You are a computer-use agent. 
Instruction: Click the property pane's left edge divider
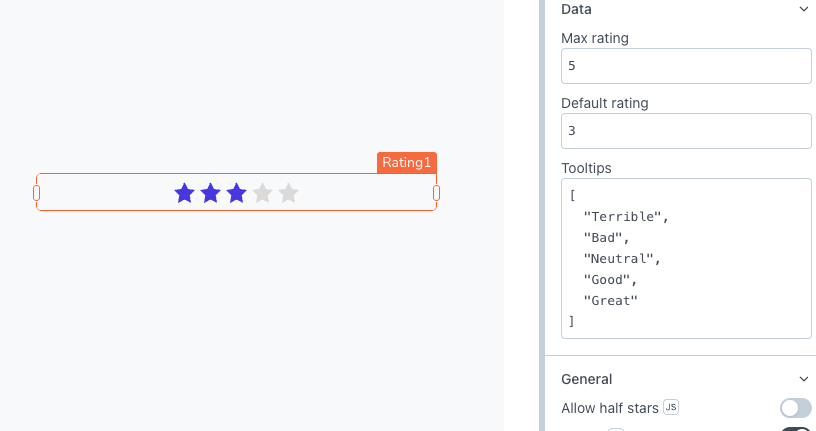click(x=542, y=215)
